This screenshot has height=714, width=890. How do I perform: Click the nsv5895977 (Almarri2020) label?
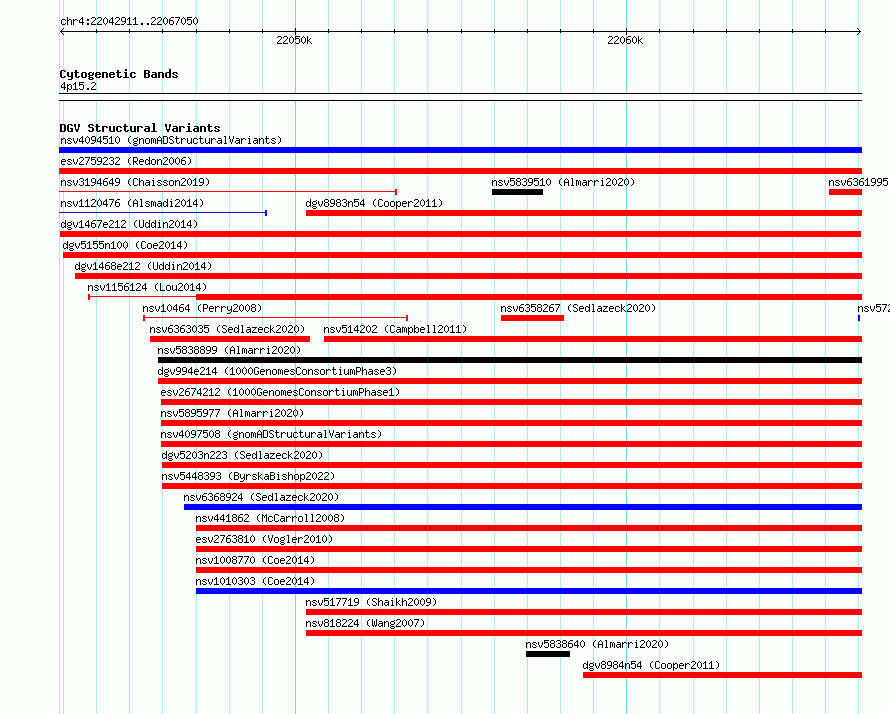pyautogui.click(x=232, y=413)
